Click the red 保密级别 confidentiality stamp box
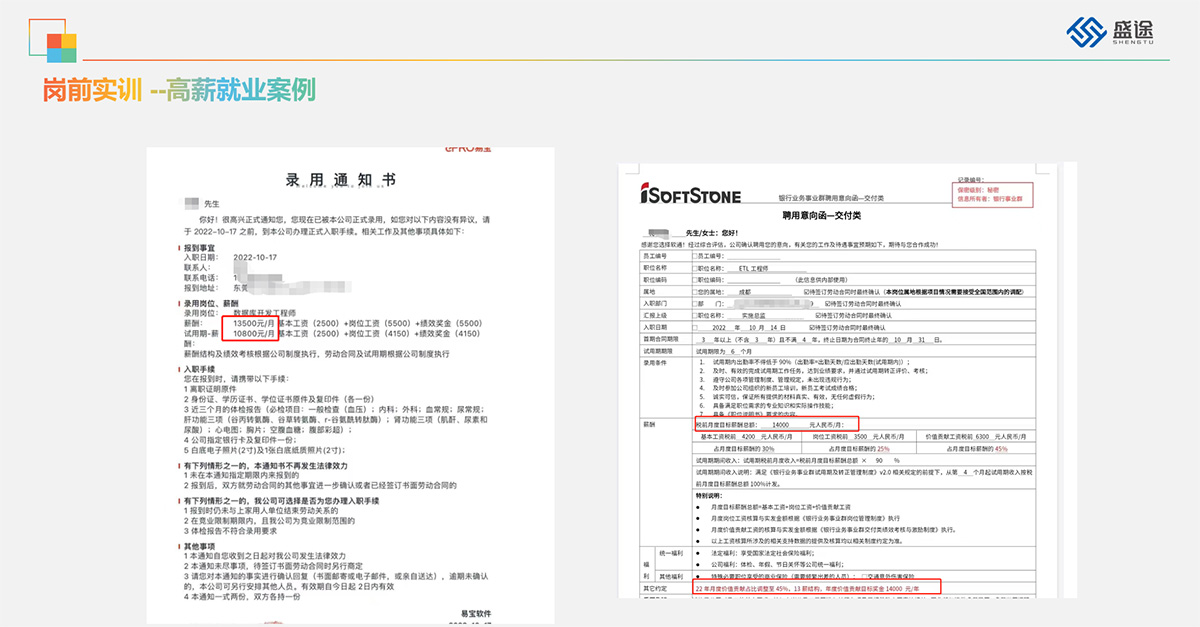The image size is (1200, 627). click(992, 193)
